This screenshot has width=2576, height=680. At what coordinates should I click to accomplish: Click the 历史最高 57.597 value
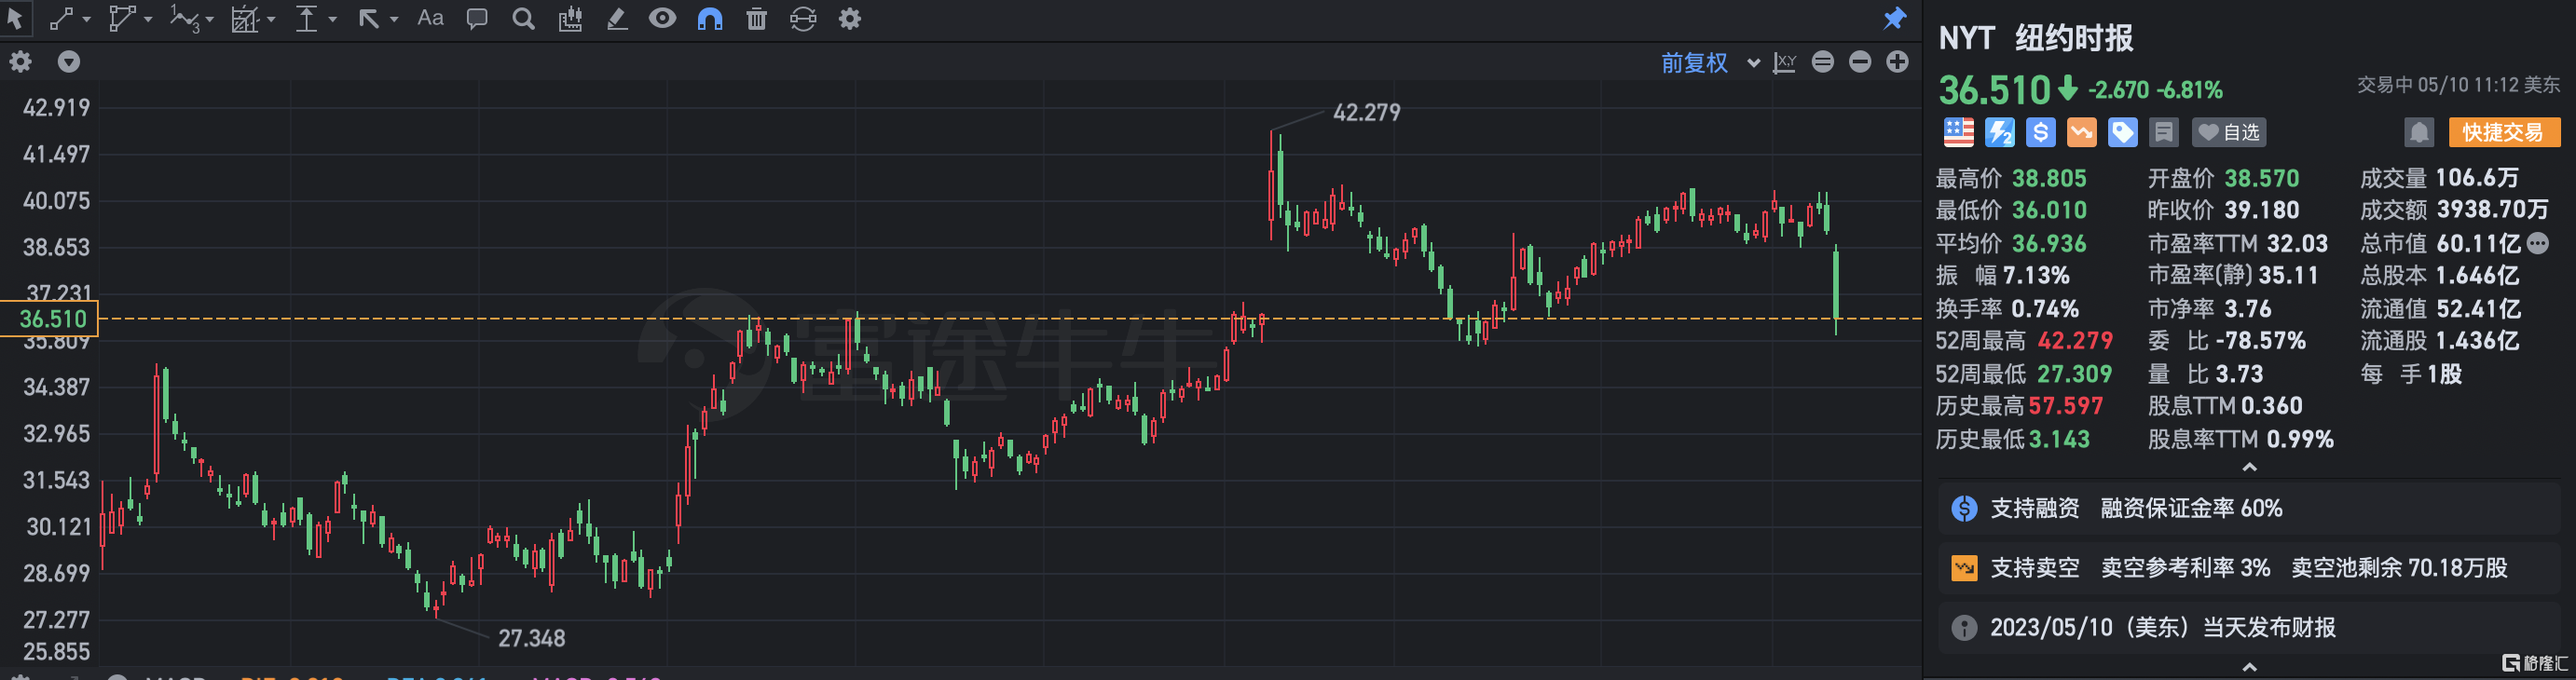pyautogui.click(x=2065, y=406)
